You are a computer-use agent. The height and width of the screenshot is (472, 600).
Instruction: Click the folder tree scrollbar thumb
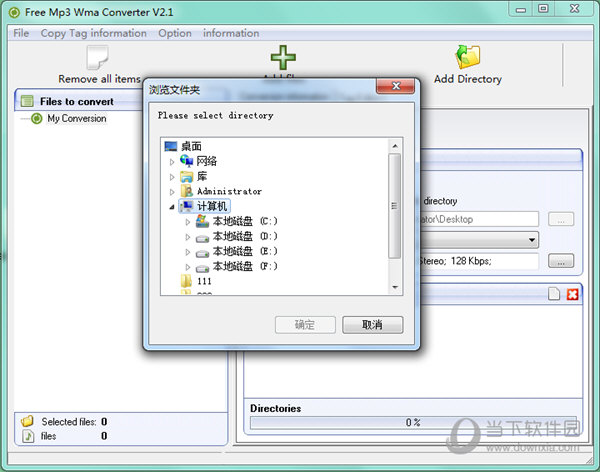(395, 206)
